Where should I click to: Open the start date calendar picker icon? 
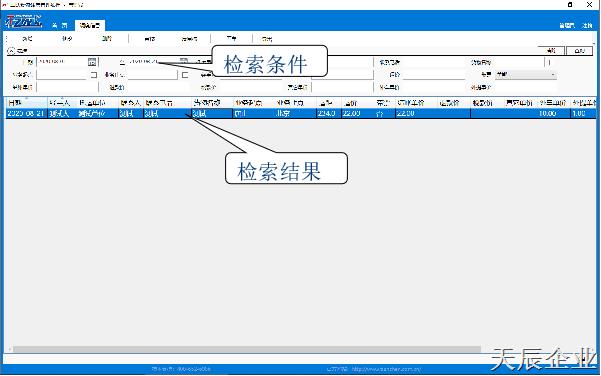pos(92,62)
